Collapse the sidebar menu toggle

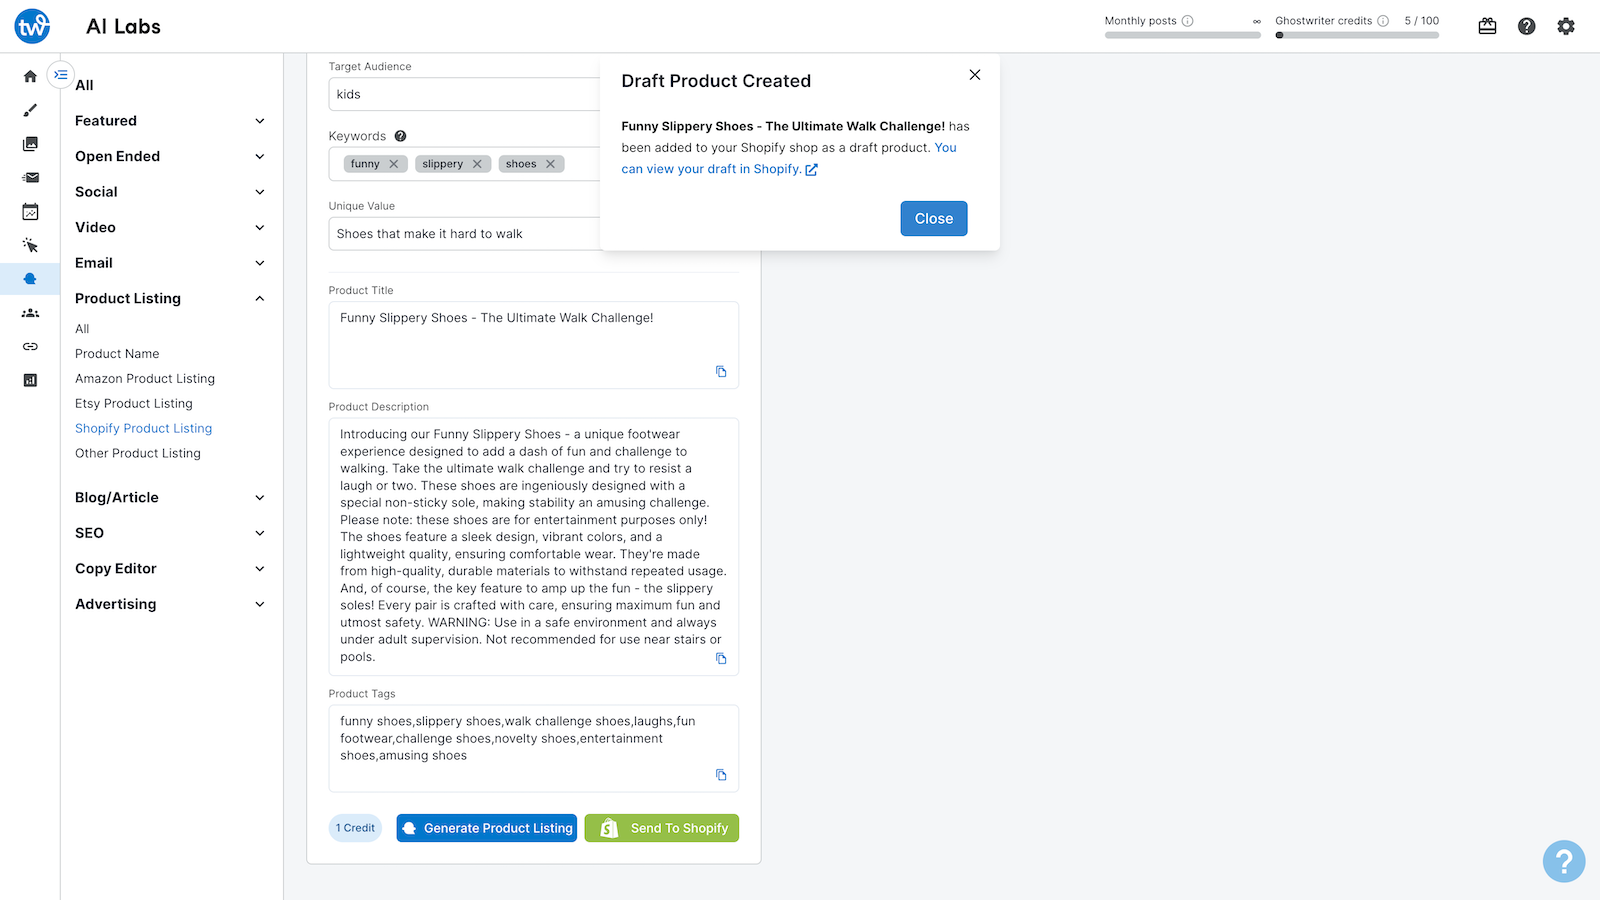tap(61, 75)
